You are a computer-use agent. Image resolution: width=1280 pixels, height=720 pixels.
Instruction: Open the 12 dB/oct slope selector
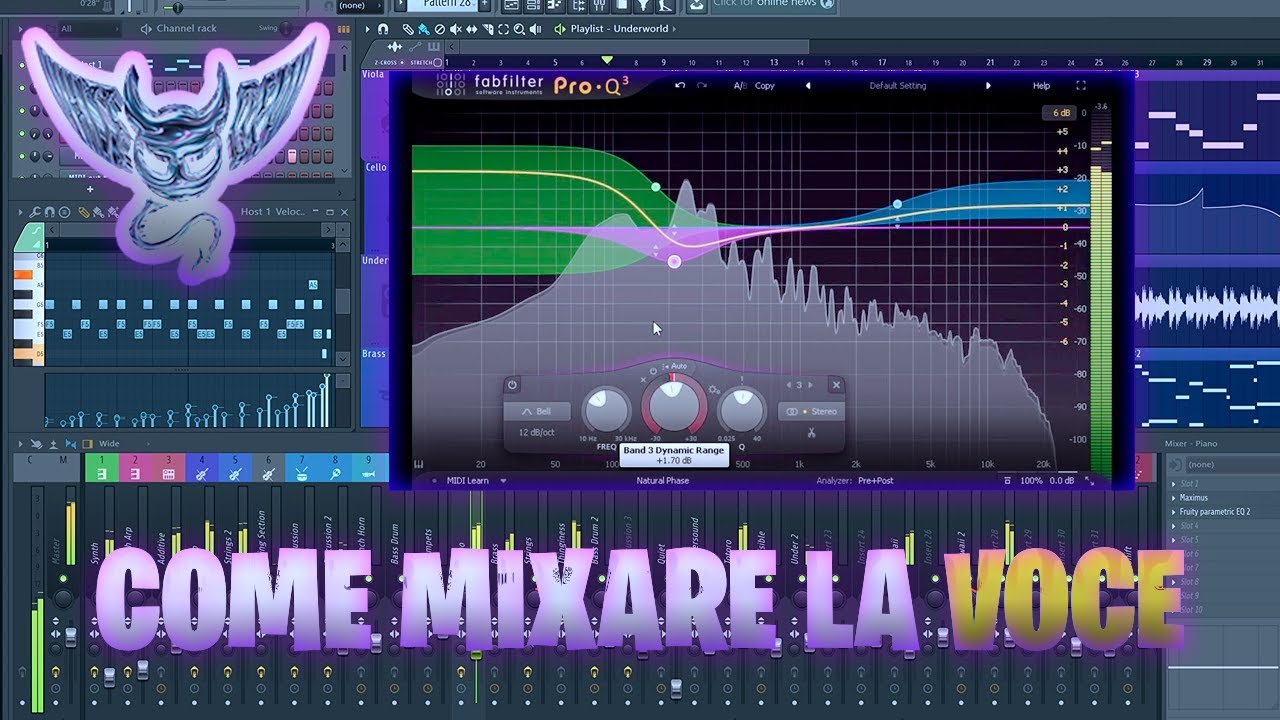538,433
